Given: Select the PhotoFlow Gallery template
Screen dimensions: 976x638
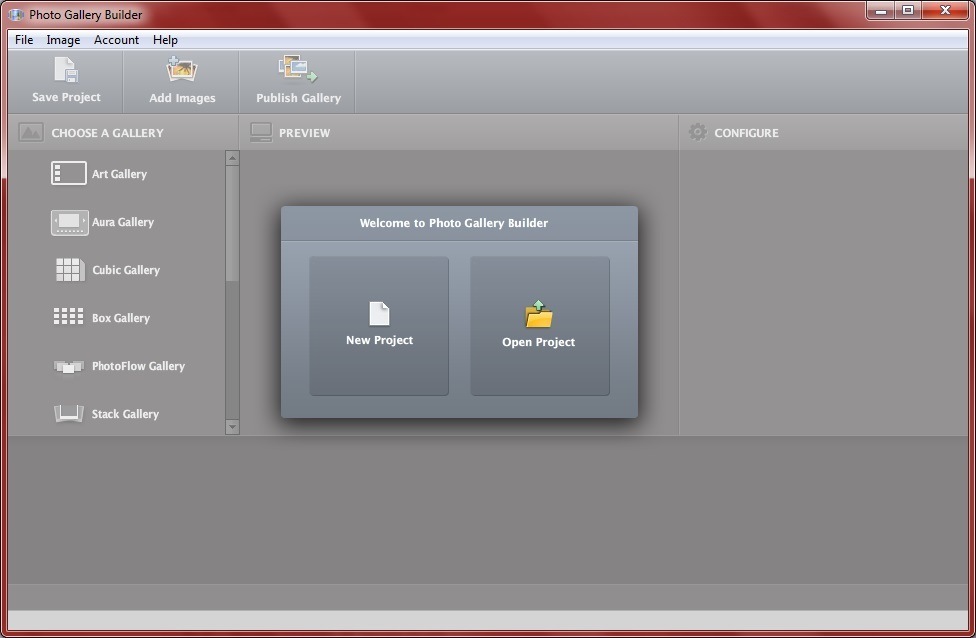Looking at the screenshot, I should tap(68, 366).
